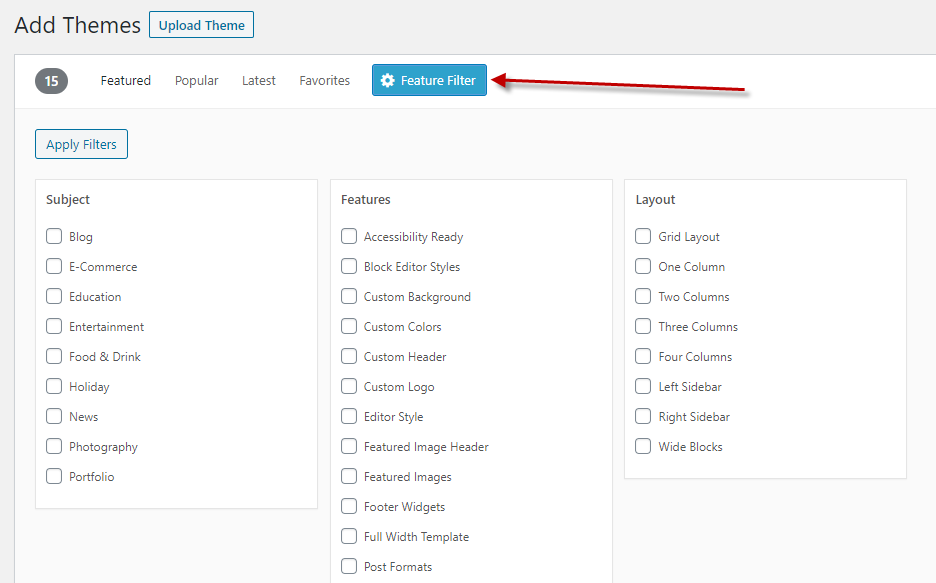
Task: Enable the Photography subject filter
Action: 53,446
